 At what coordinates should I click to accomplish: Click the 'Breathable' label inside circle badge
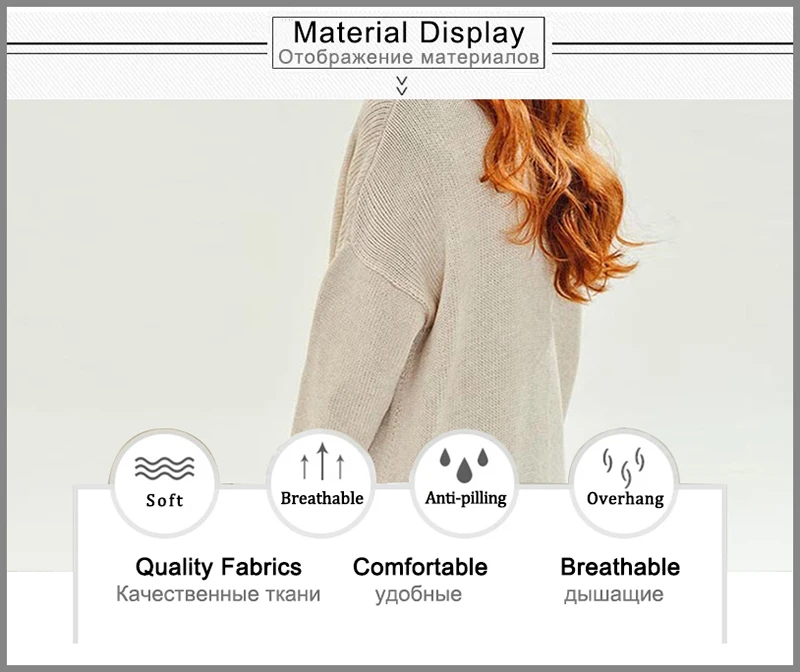(322, 498)
